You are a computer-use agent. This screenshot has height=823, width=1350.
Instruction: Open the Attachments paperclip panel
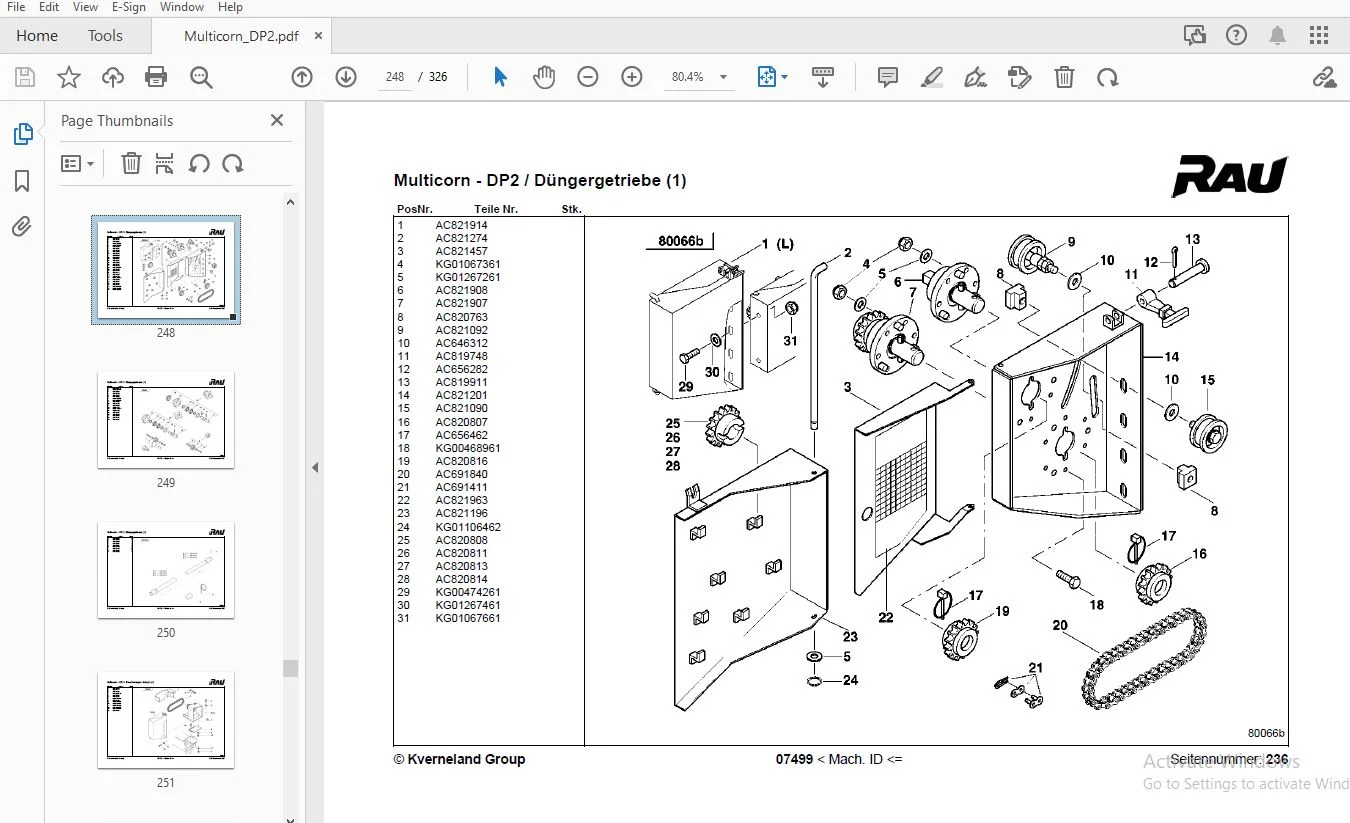(x=22, y=227)
